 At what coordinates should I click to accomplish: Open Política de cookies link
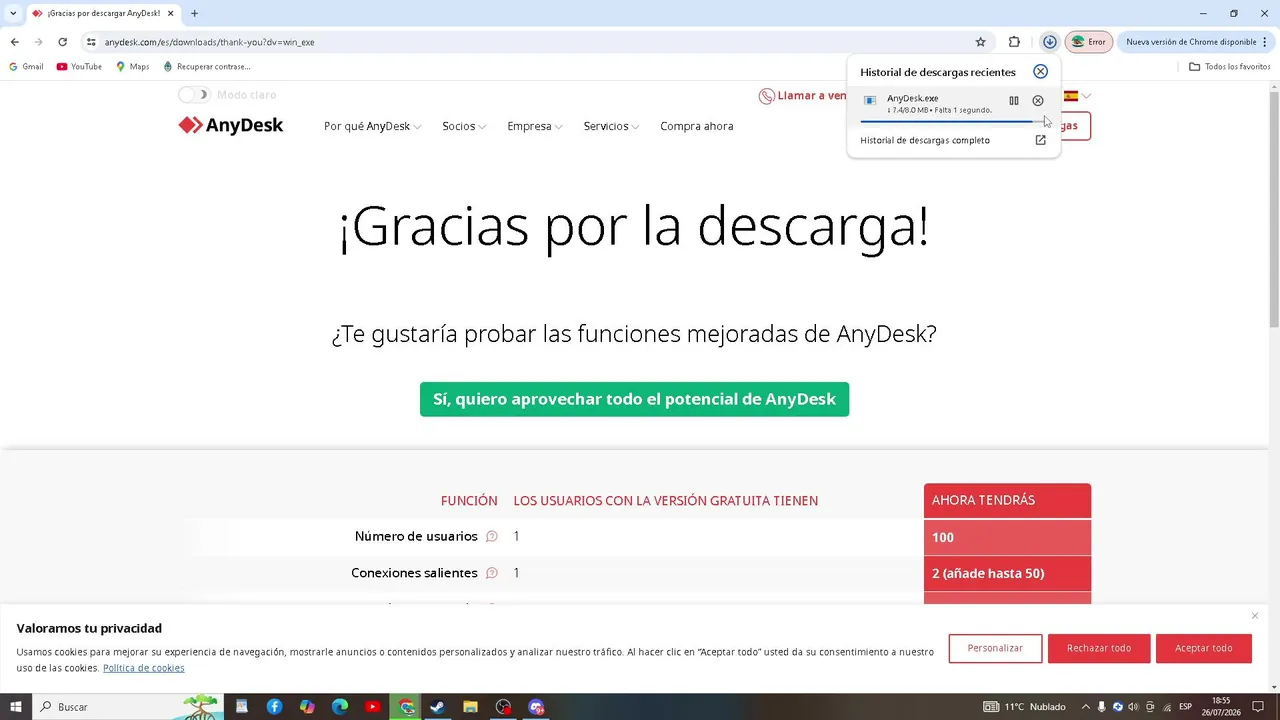pyautogui.click(x=144, y=668)
